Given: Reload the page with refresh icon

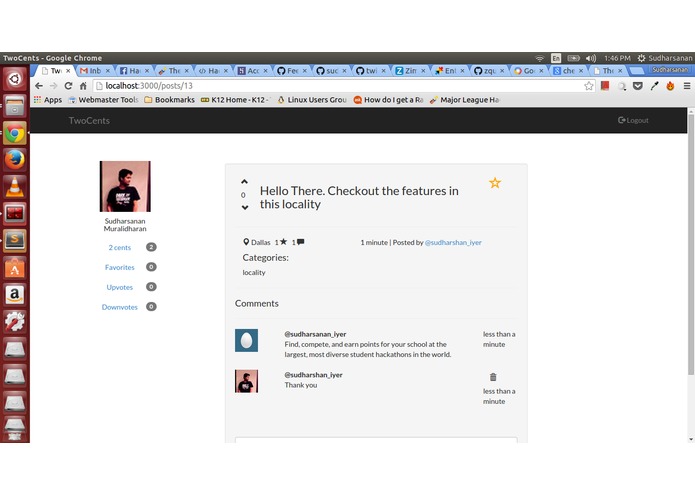Looking at the screenshot, I should (x=68, y=86).
